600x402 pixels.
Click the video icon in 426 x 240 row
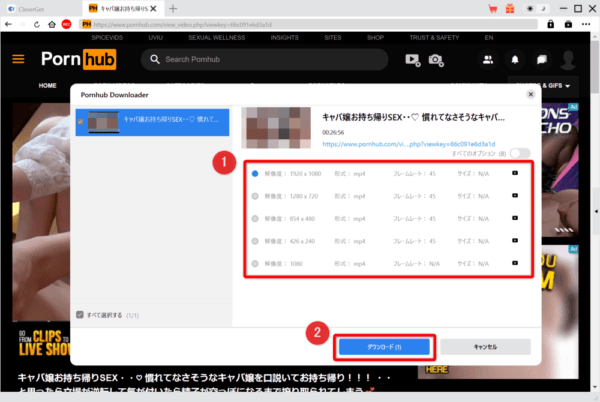(x=515, y=241)
